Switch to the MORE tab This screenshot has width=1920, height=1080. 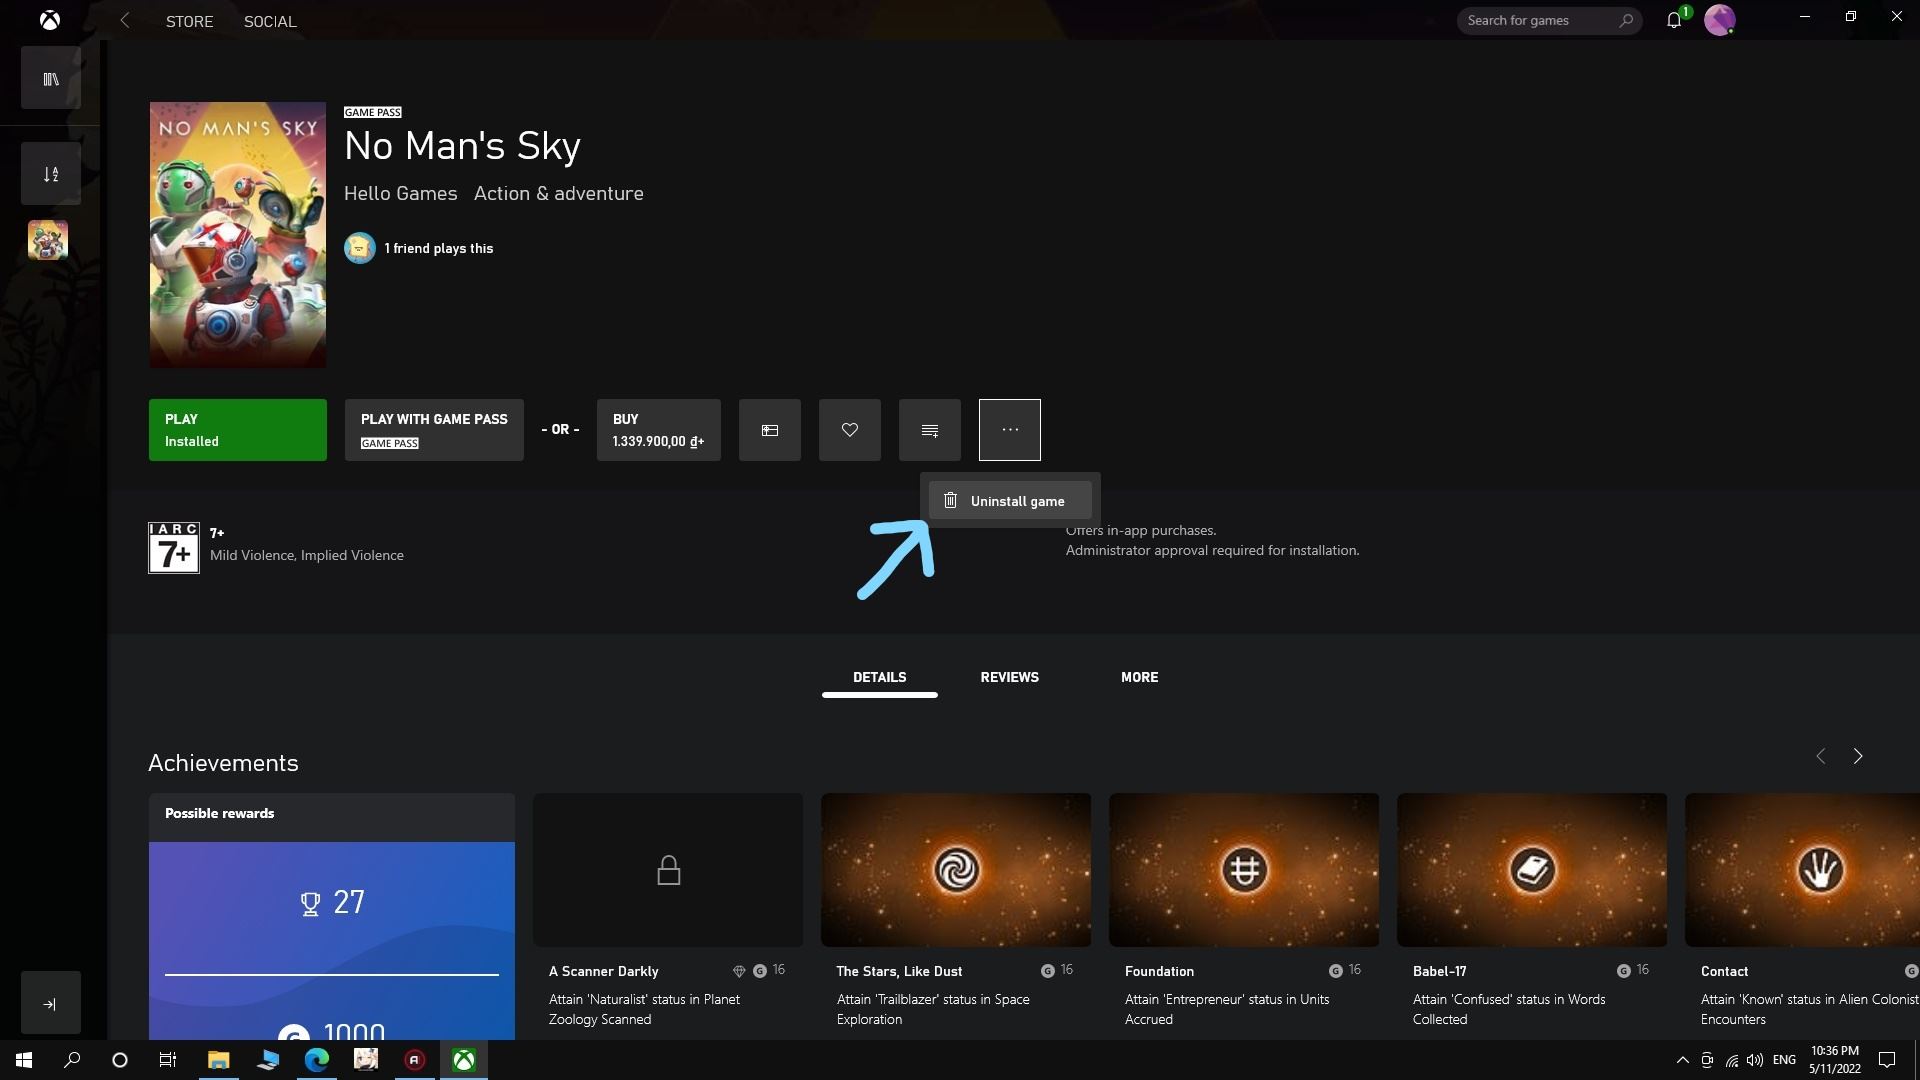point(1138,676)
